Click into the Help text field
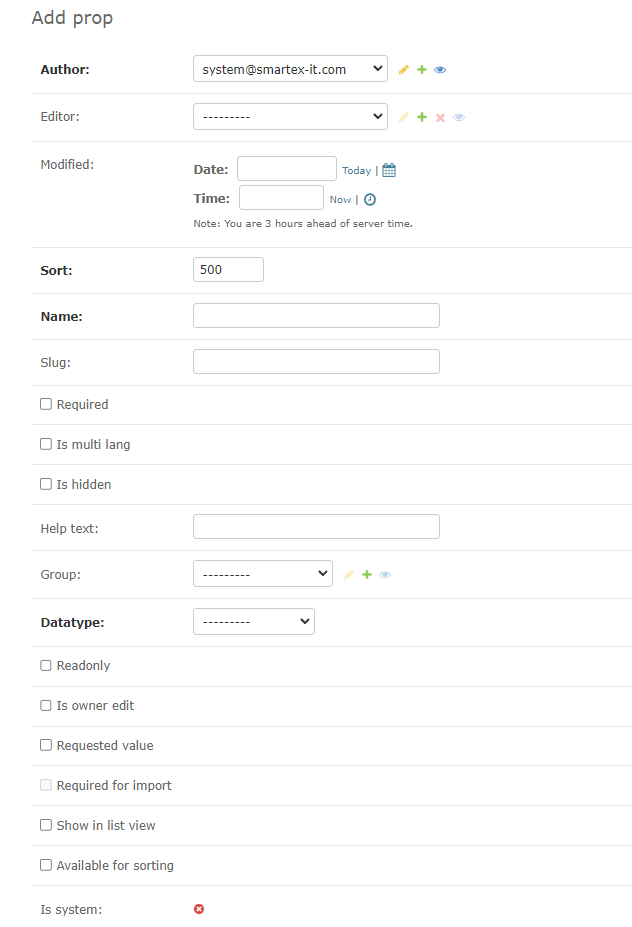 coord(316,527)
